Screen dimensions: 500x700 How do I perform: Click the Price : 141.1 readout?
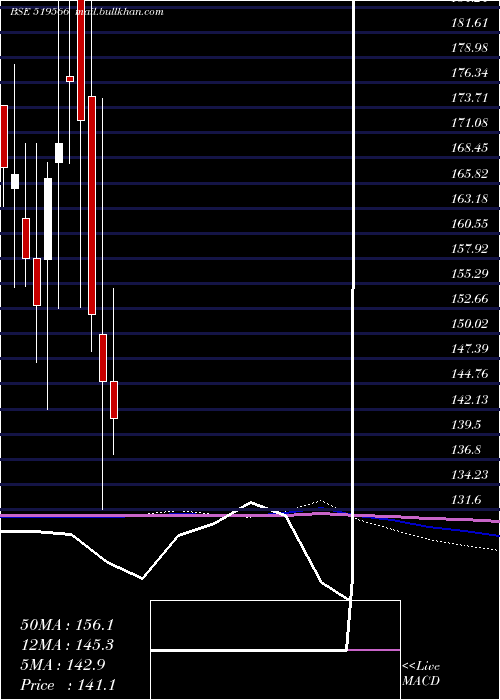tap(68, 685)
